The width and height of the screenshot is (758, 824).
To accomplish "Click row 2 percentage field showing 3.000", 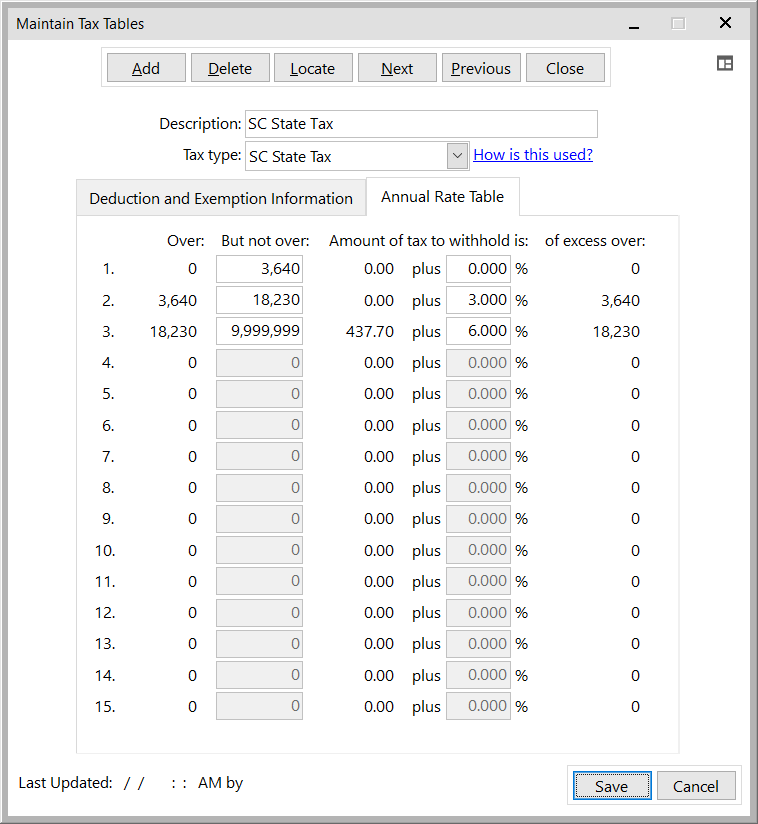I will [x=478, y=300].
